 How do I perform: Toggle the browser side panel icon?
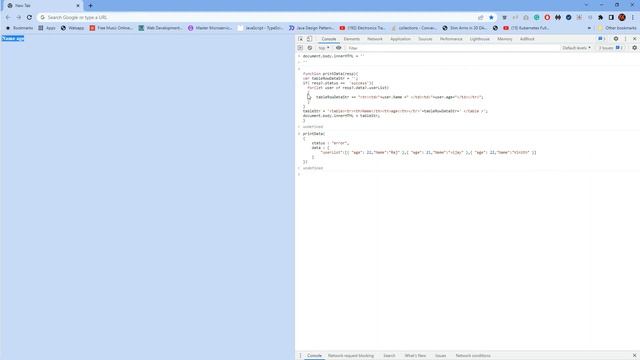point(611,18)
